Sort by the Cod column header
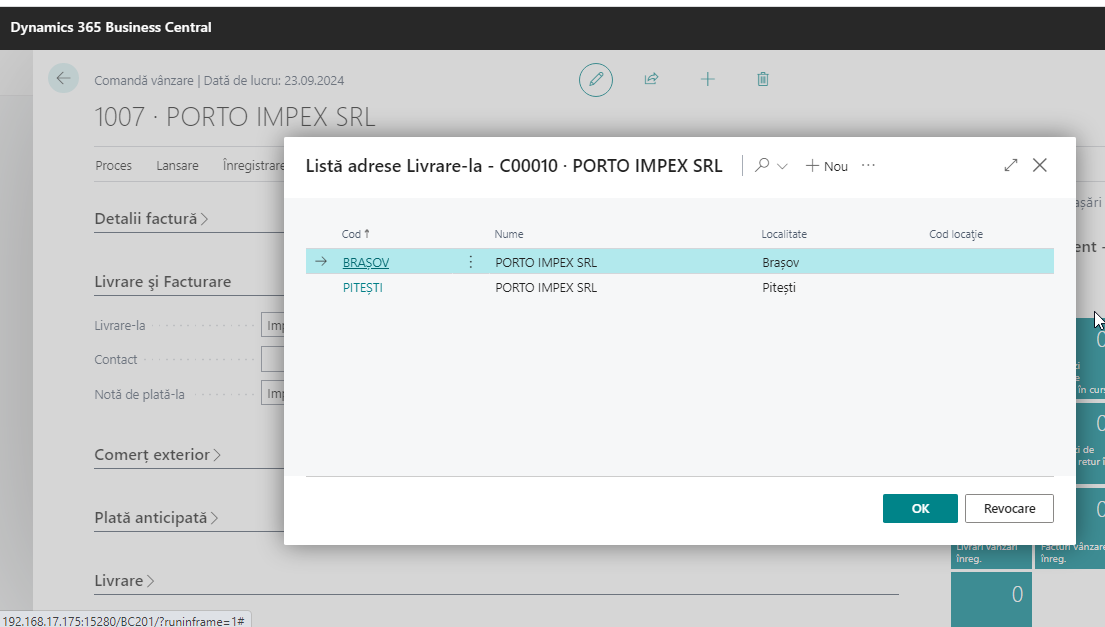 (x=351, y=234)
